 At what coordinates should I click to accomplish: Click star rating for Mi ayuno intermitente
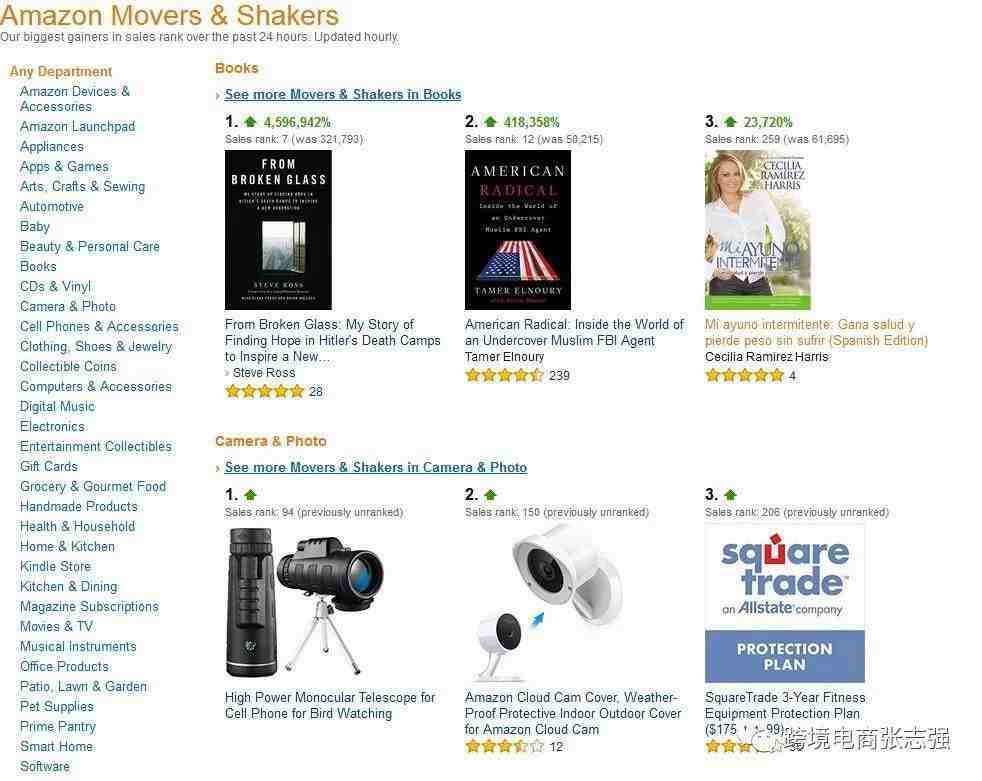point(744,375)
